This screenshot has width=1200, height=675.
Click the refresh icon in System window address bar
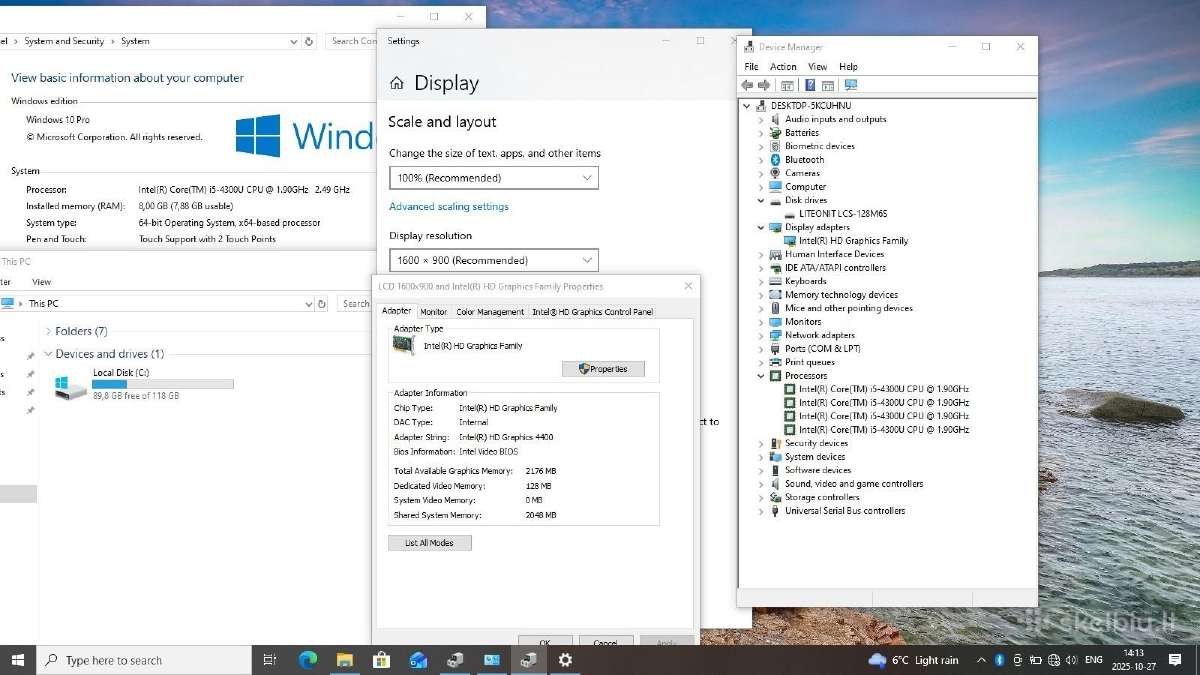pyautogui.click(x=309, y=41)
